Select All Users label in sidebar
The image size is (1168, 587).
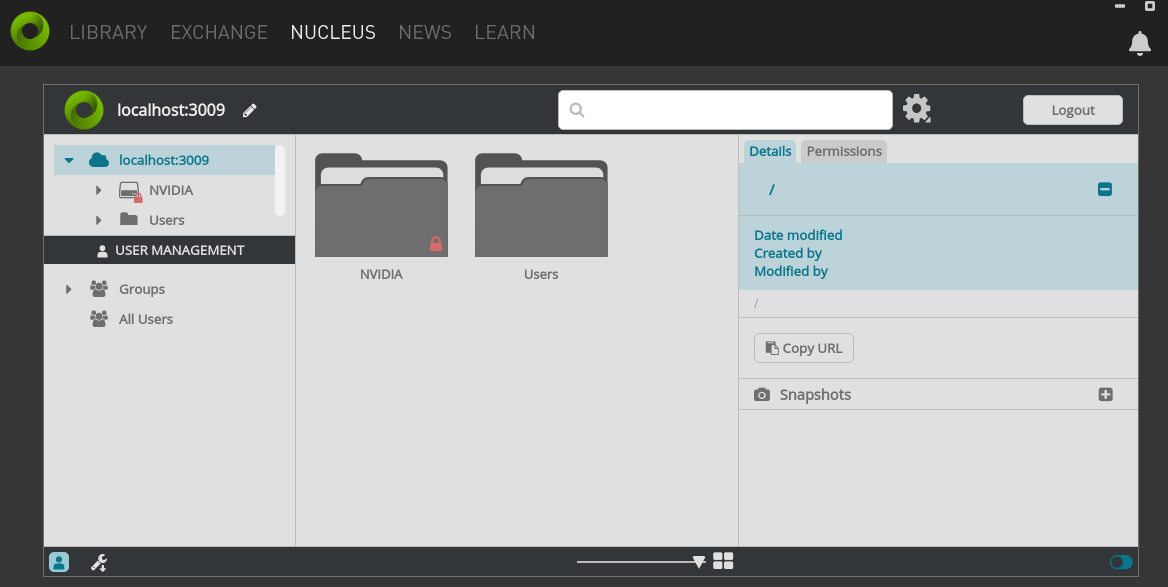[146, 319]
